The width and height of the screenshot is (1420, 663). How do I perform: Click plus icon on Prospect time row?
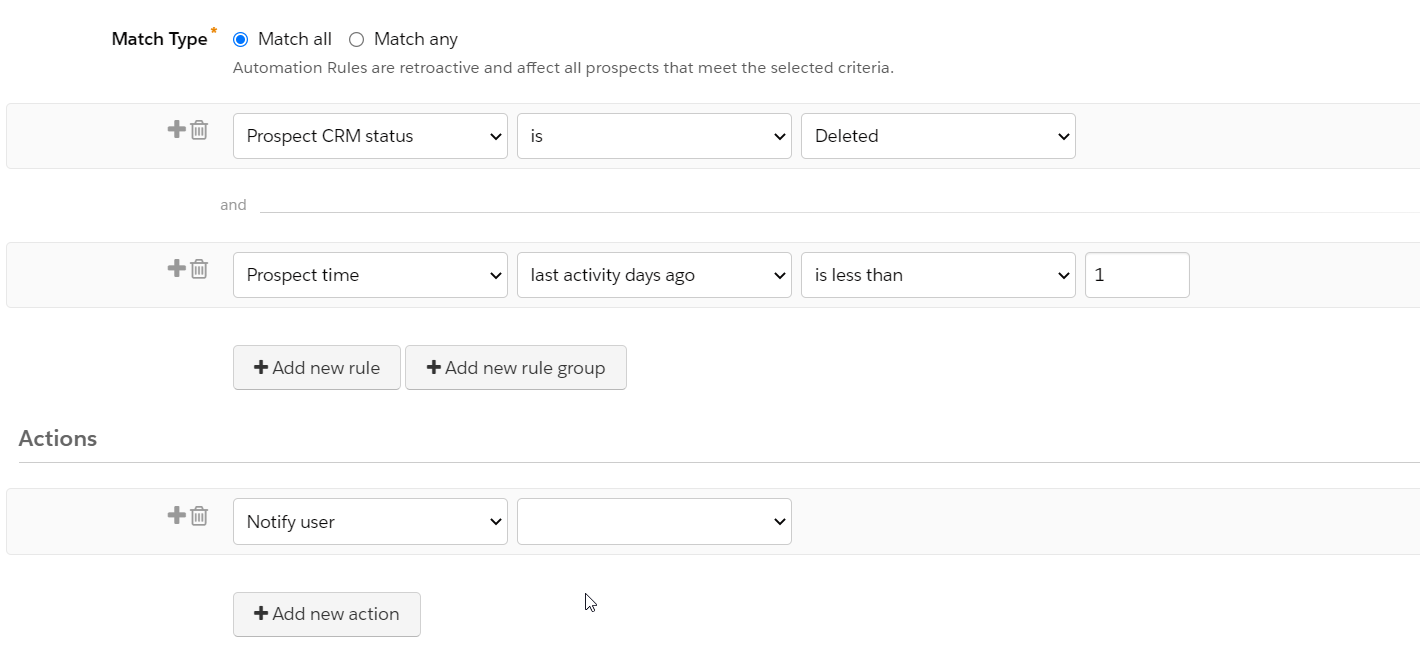(x=176, y=268)
